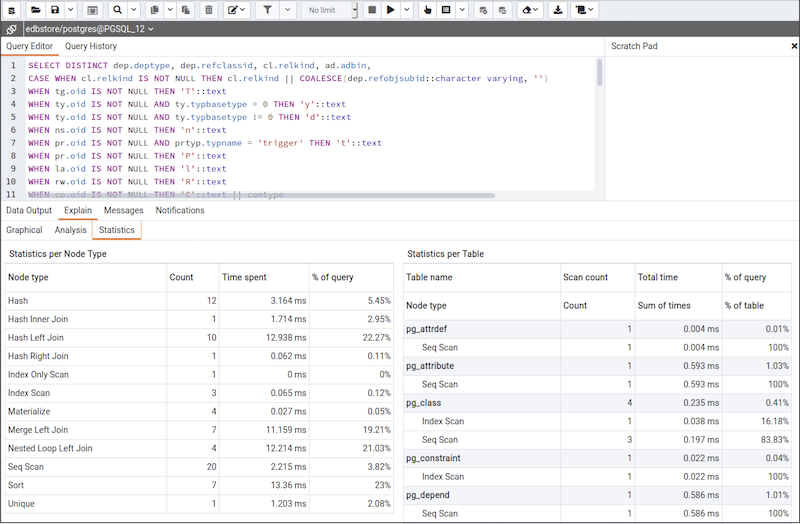Click the pg_attribute table row
The height and width of the screenshot is (524, 800).
coord(597,365)
